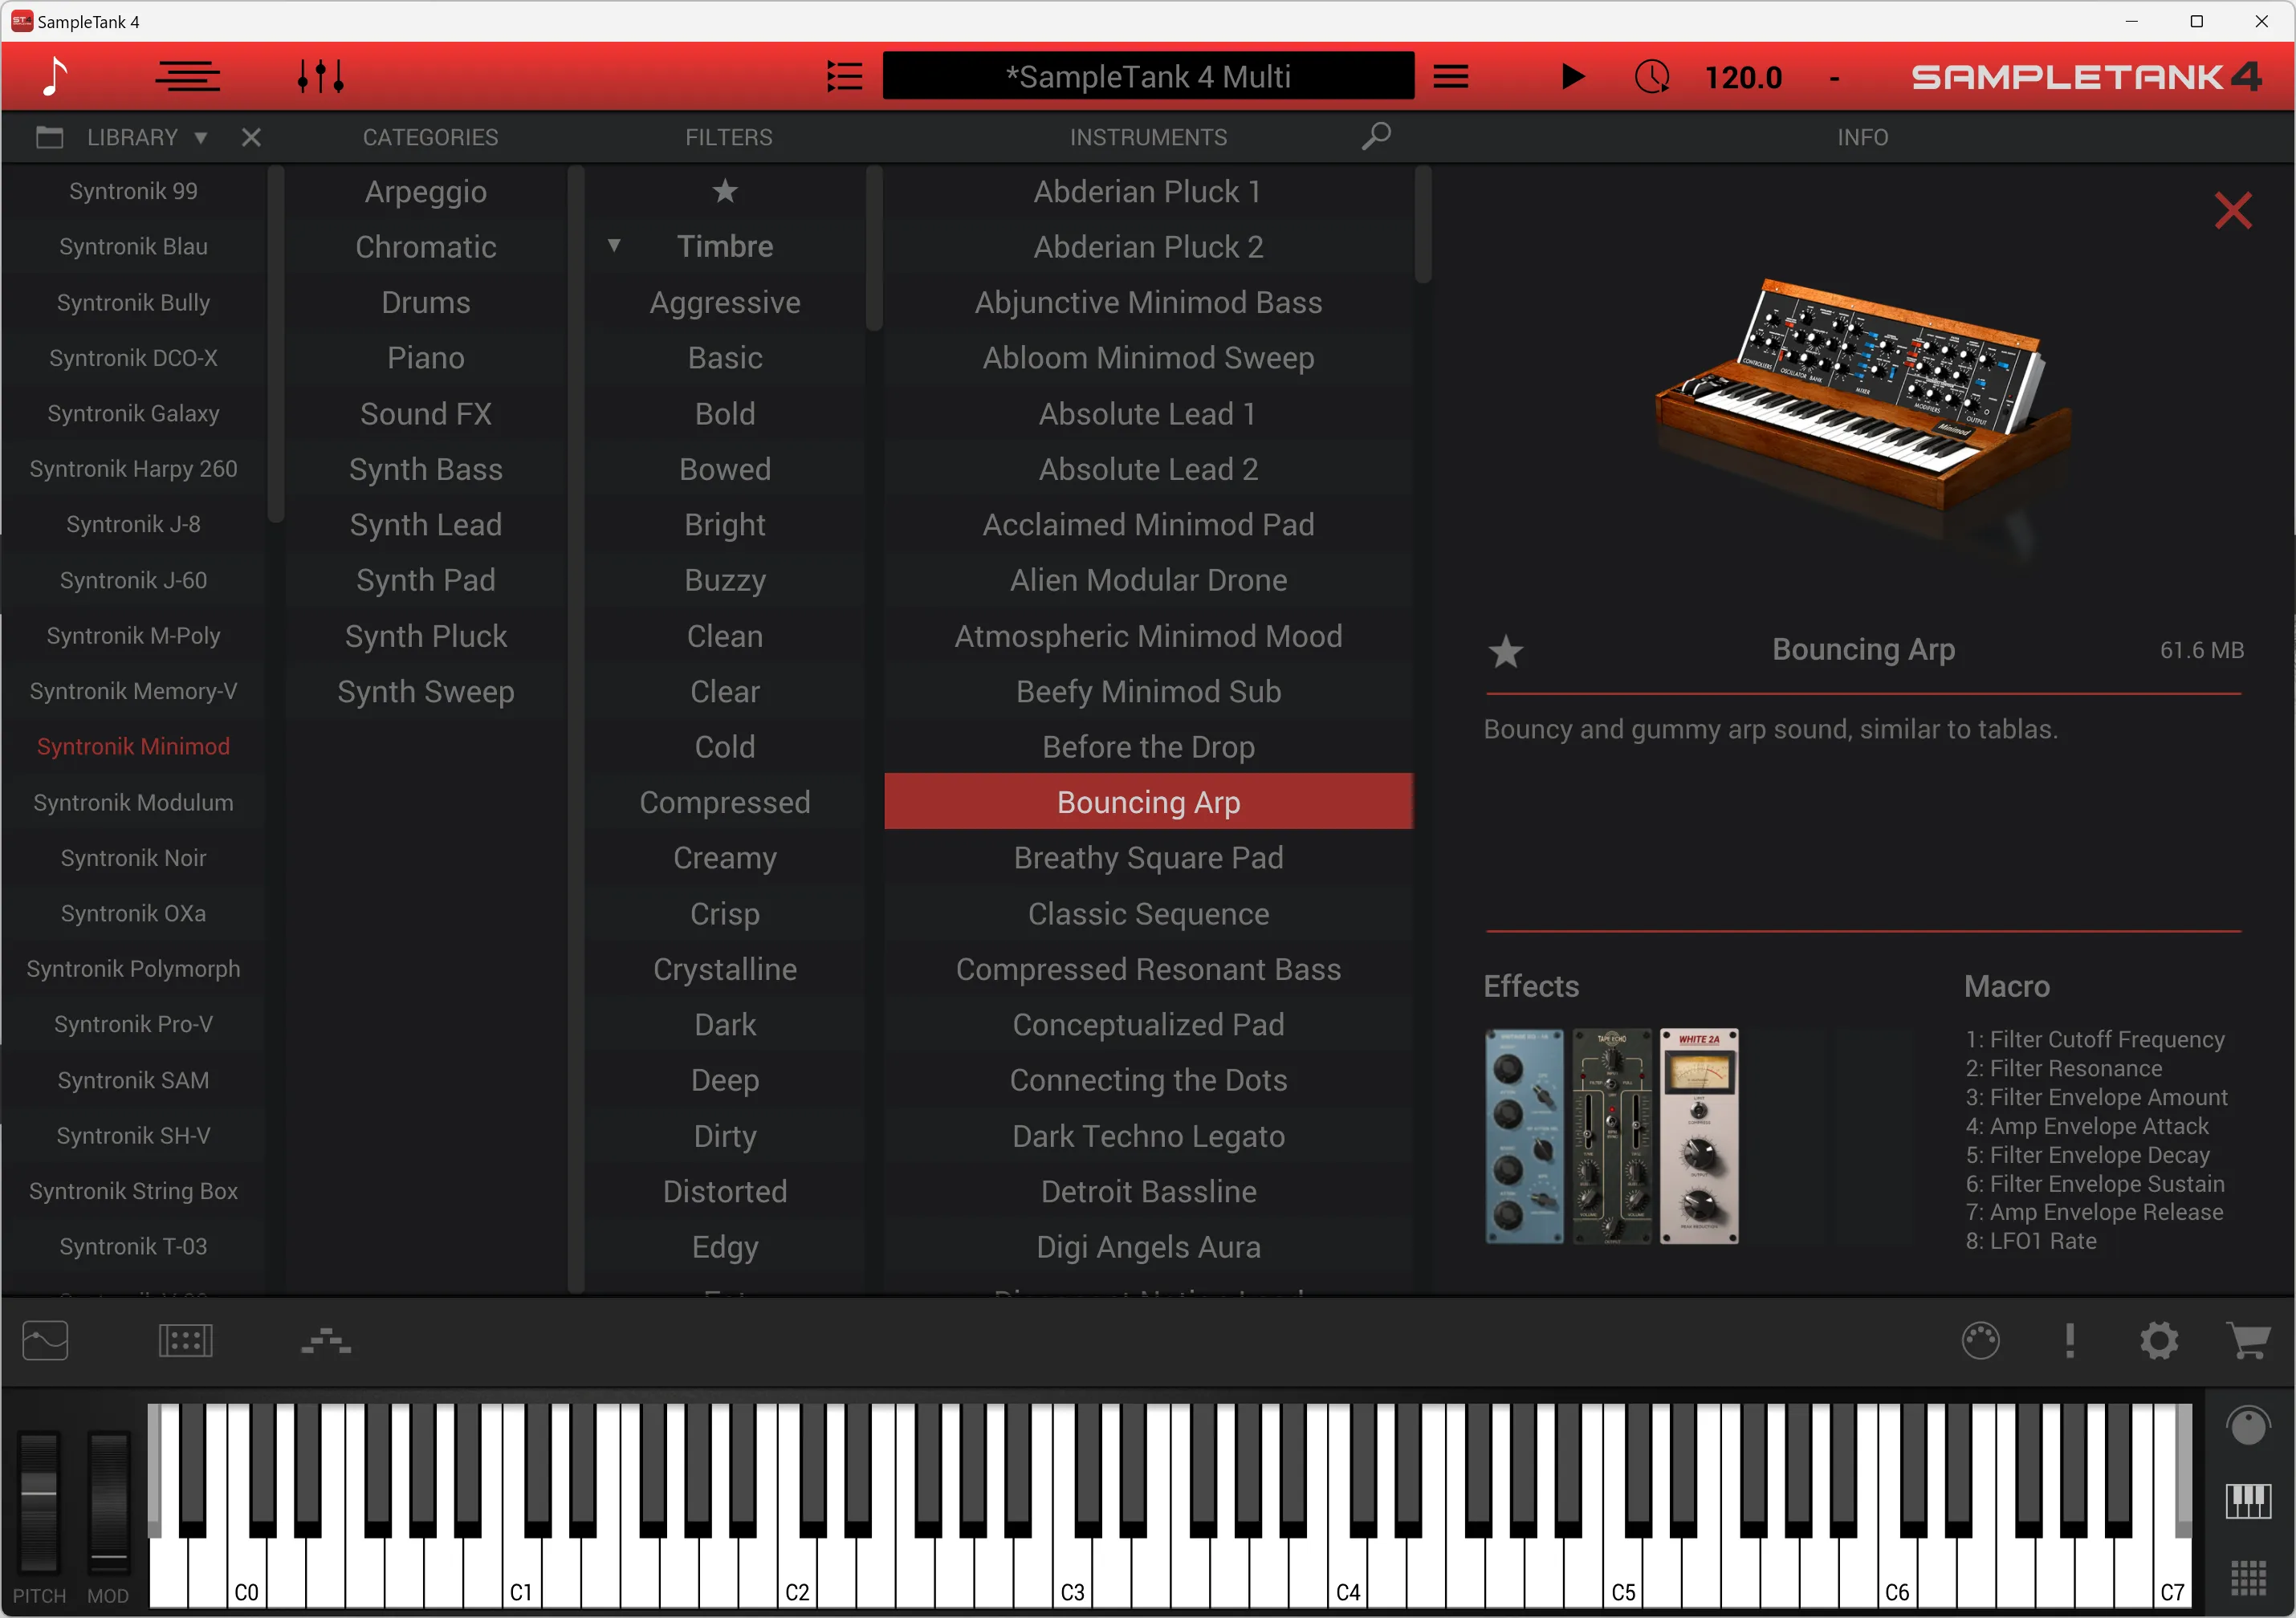This screenshot has width=2296, height=1618.
Task: Select the Syntronik Galaxy library
Action: tap(133, 413)
